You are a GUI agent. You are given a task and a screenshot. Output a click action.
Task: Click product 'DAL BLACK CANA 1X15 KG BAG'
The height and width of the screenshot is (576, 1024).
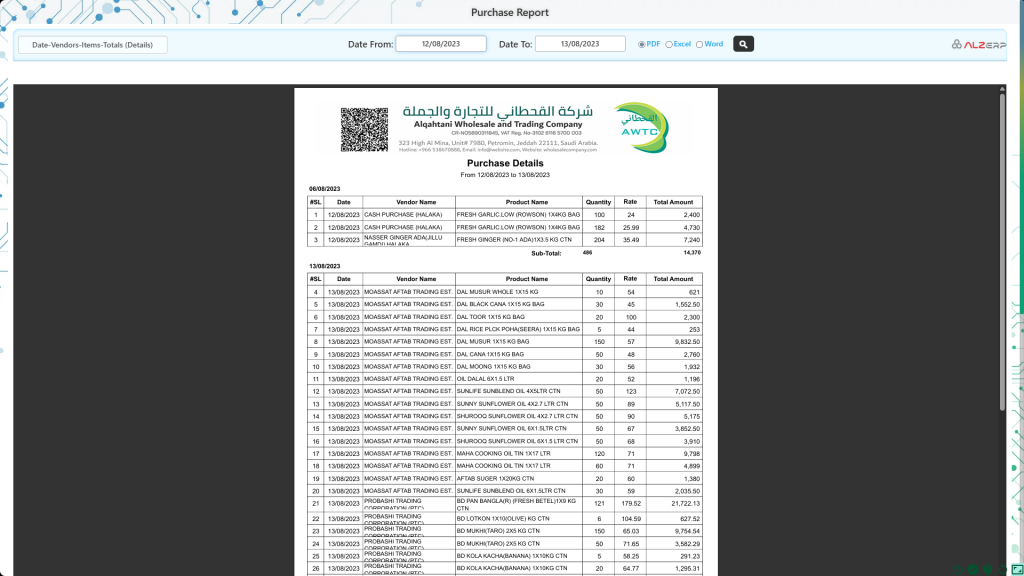[500, 304]
